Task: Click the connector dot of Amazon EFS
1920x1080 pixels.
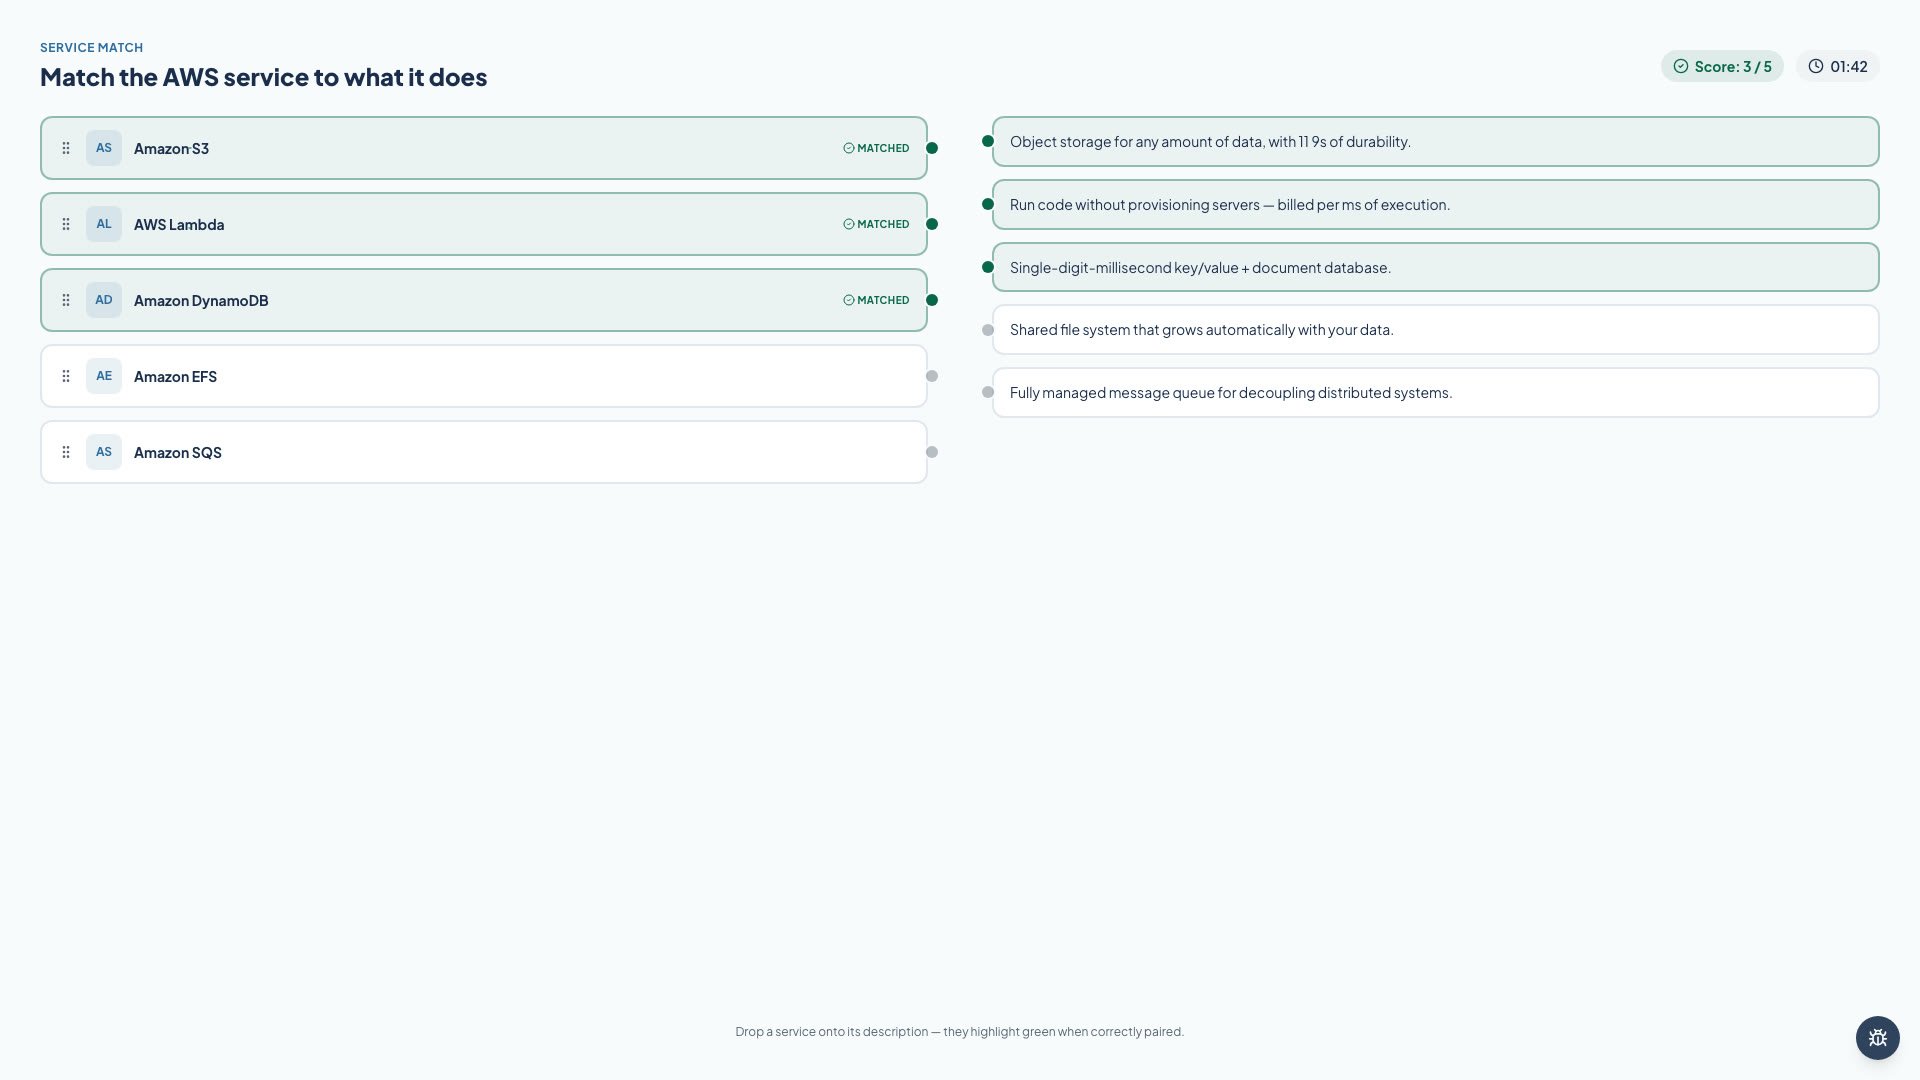Action: pyautogui.click(x=932, y=376)
